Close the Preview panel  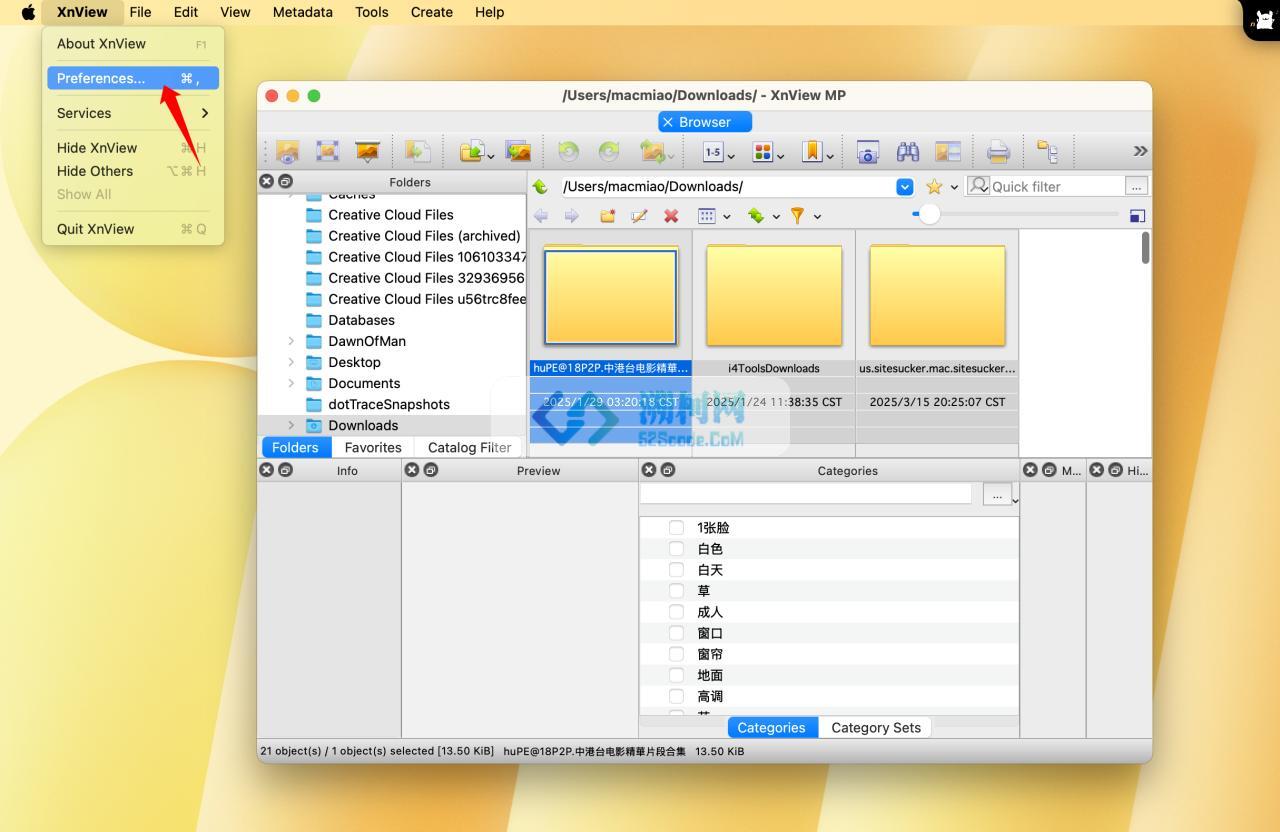(x=411, y=469)
